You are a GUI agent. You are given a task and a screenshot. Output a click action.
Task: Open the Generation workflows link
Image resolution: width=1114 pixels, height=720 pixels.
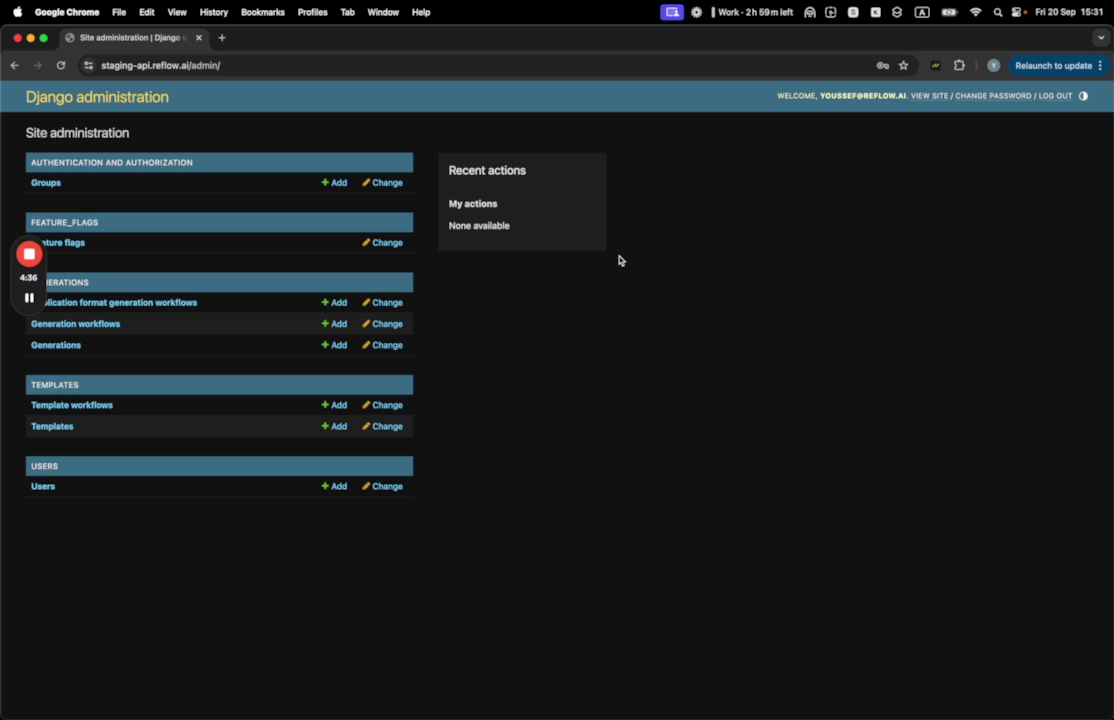(x=75, y=324)
